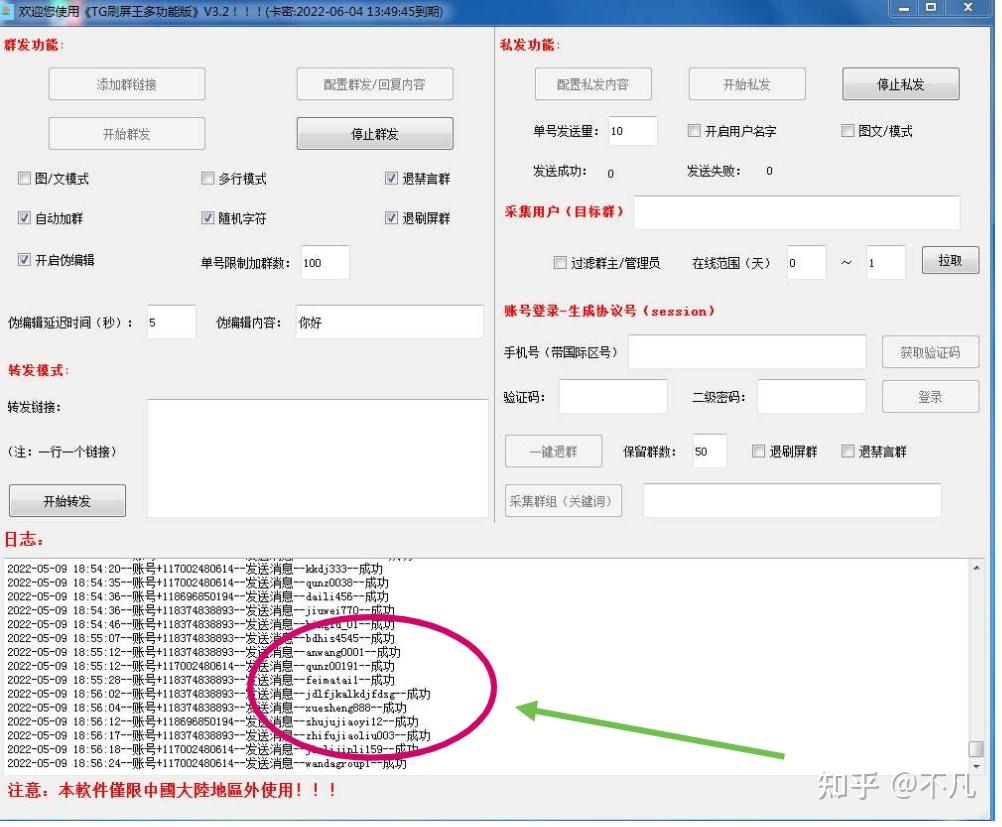The height and width of the screenshot is (827, 1002).
Task: Uncheck the 随机字符 option
Action: pos(209,217)
